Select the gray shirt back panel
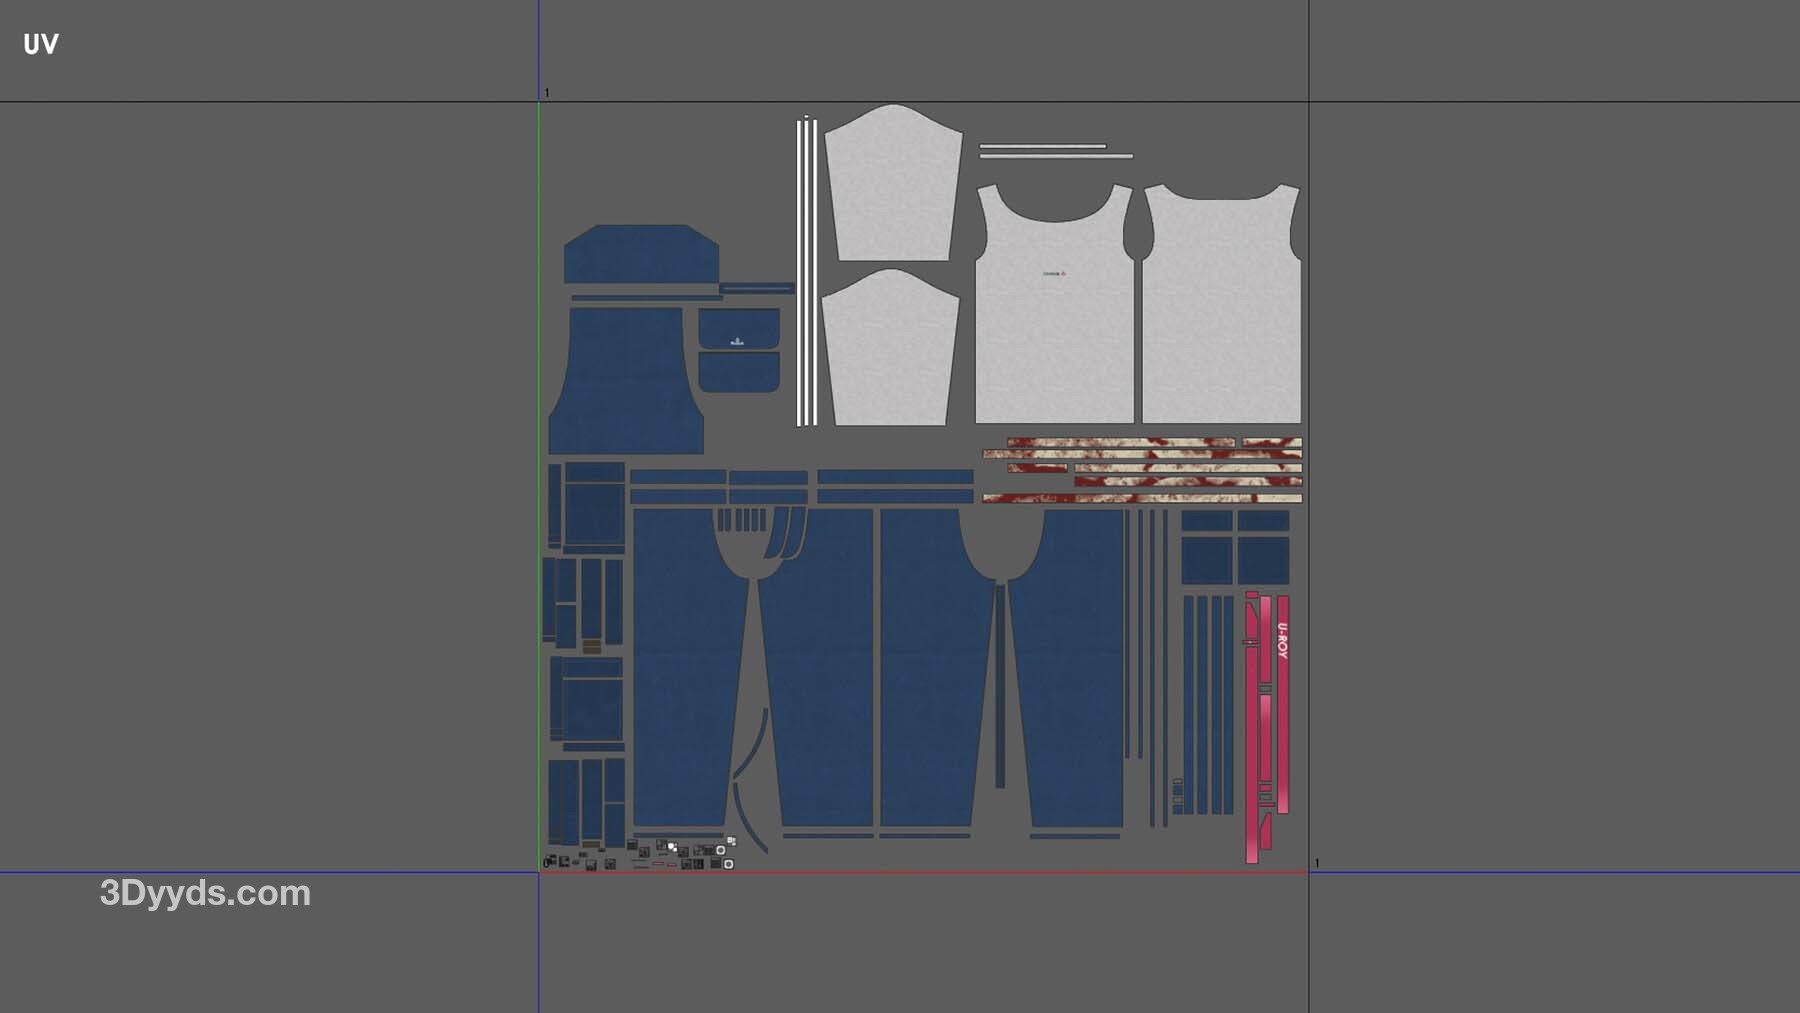The width and height of the screenshot is (1800, 1013). 1221,320
